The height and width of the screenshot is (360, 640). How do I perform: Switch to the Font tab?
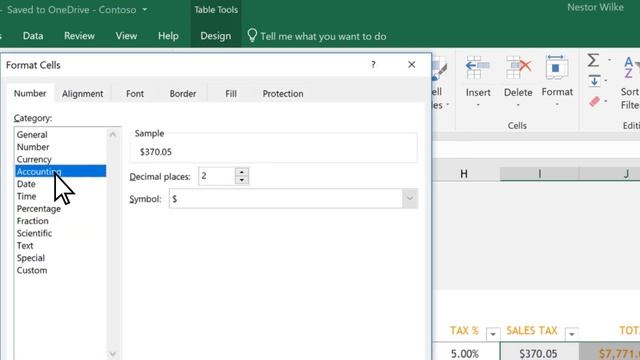(x=135, y=93)
